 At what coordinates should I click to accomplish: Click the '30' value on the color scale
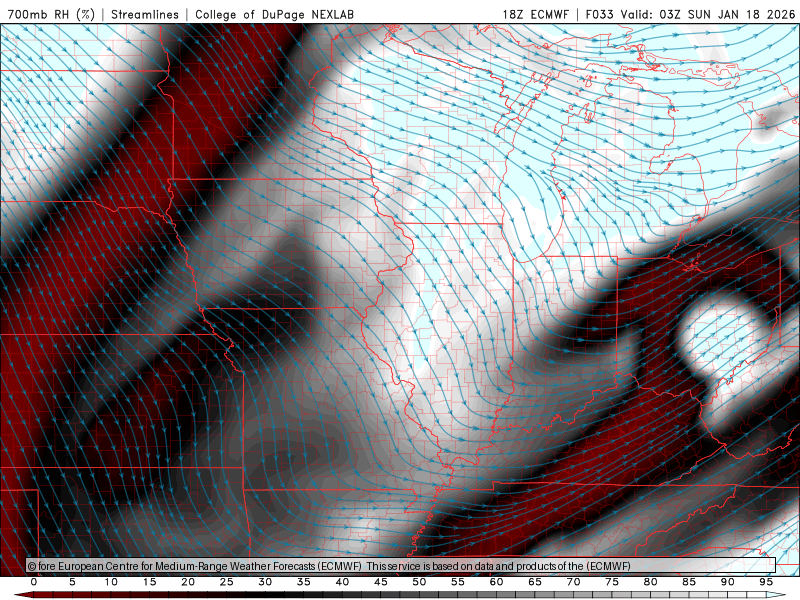coord(265,582)
